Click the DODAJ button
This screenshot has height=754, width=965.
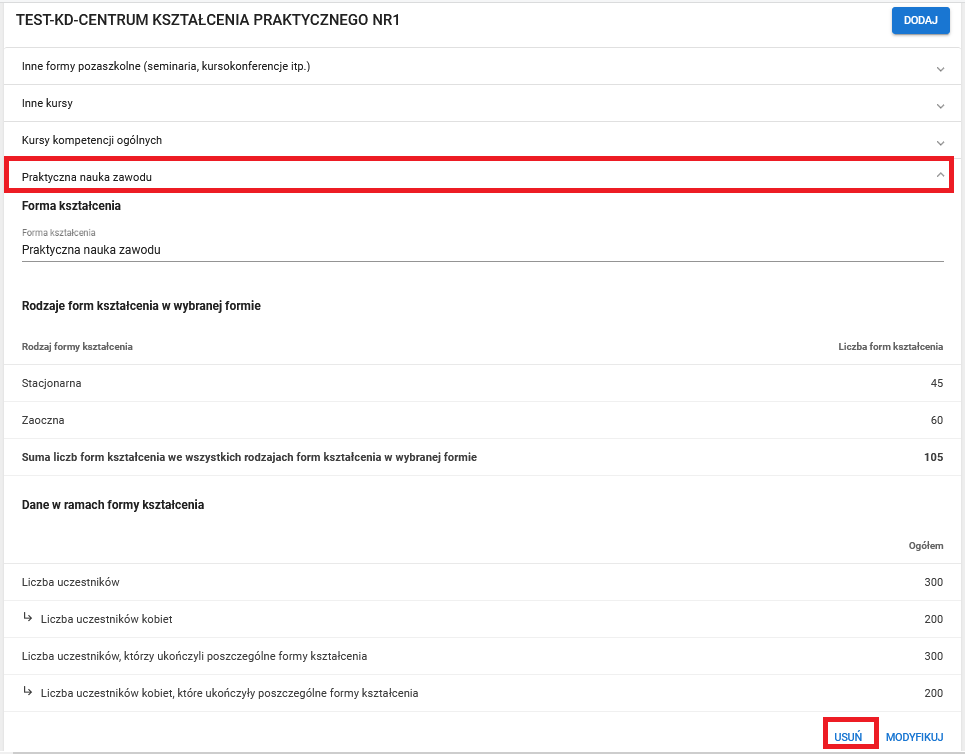coord(920,20)
